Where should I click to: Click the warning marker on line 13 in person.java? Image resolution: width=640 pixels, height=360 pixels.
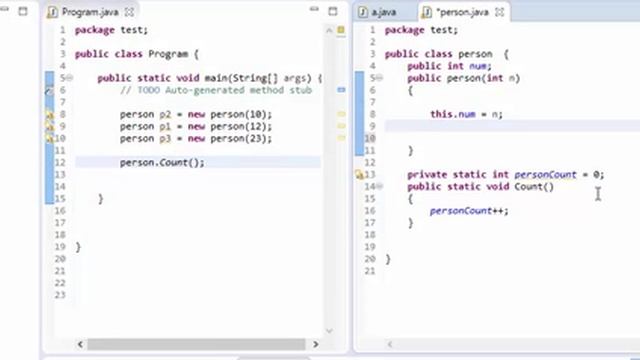pyautogui.click(x=359, y=175)
